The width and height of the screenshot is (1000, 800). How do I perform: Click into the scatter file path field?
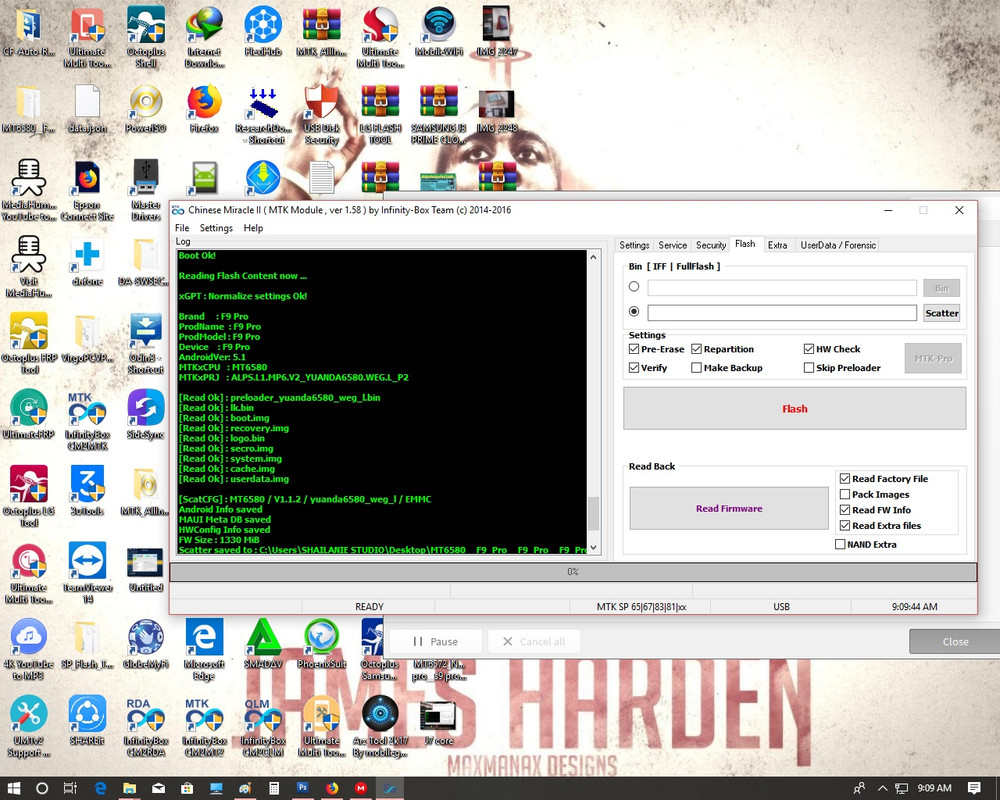click(x=782, y=313)
